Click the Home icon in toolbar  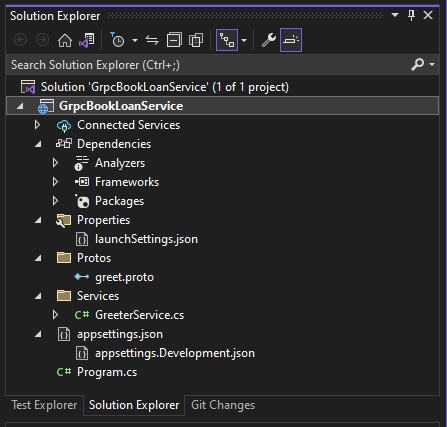click(x=65, y=40)
